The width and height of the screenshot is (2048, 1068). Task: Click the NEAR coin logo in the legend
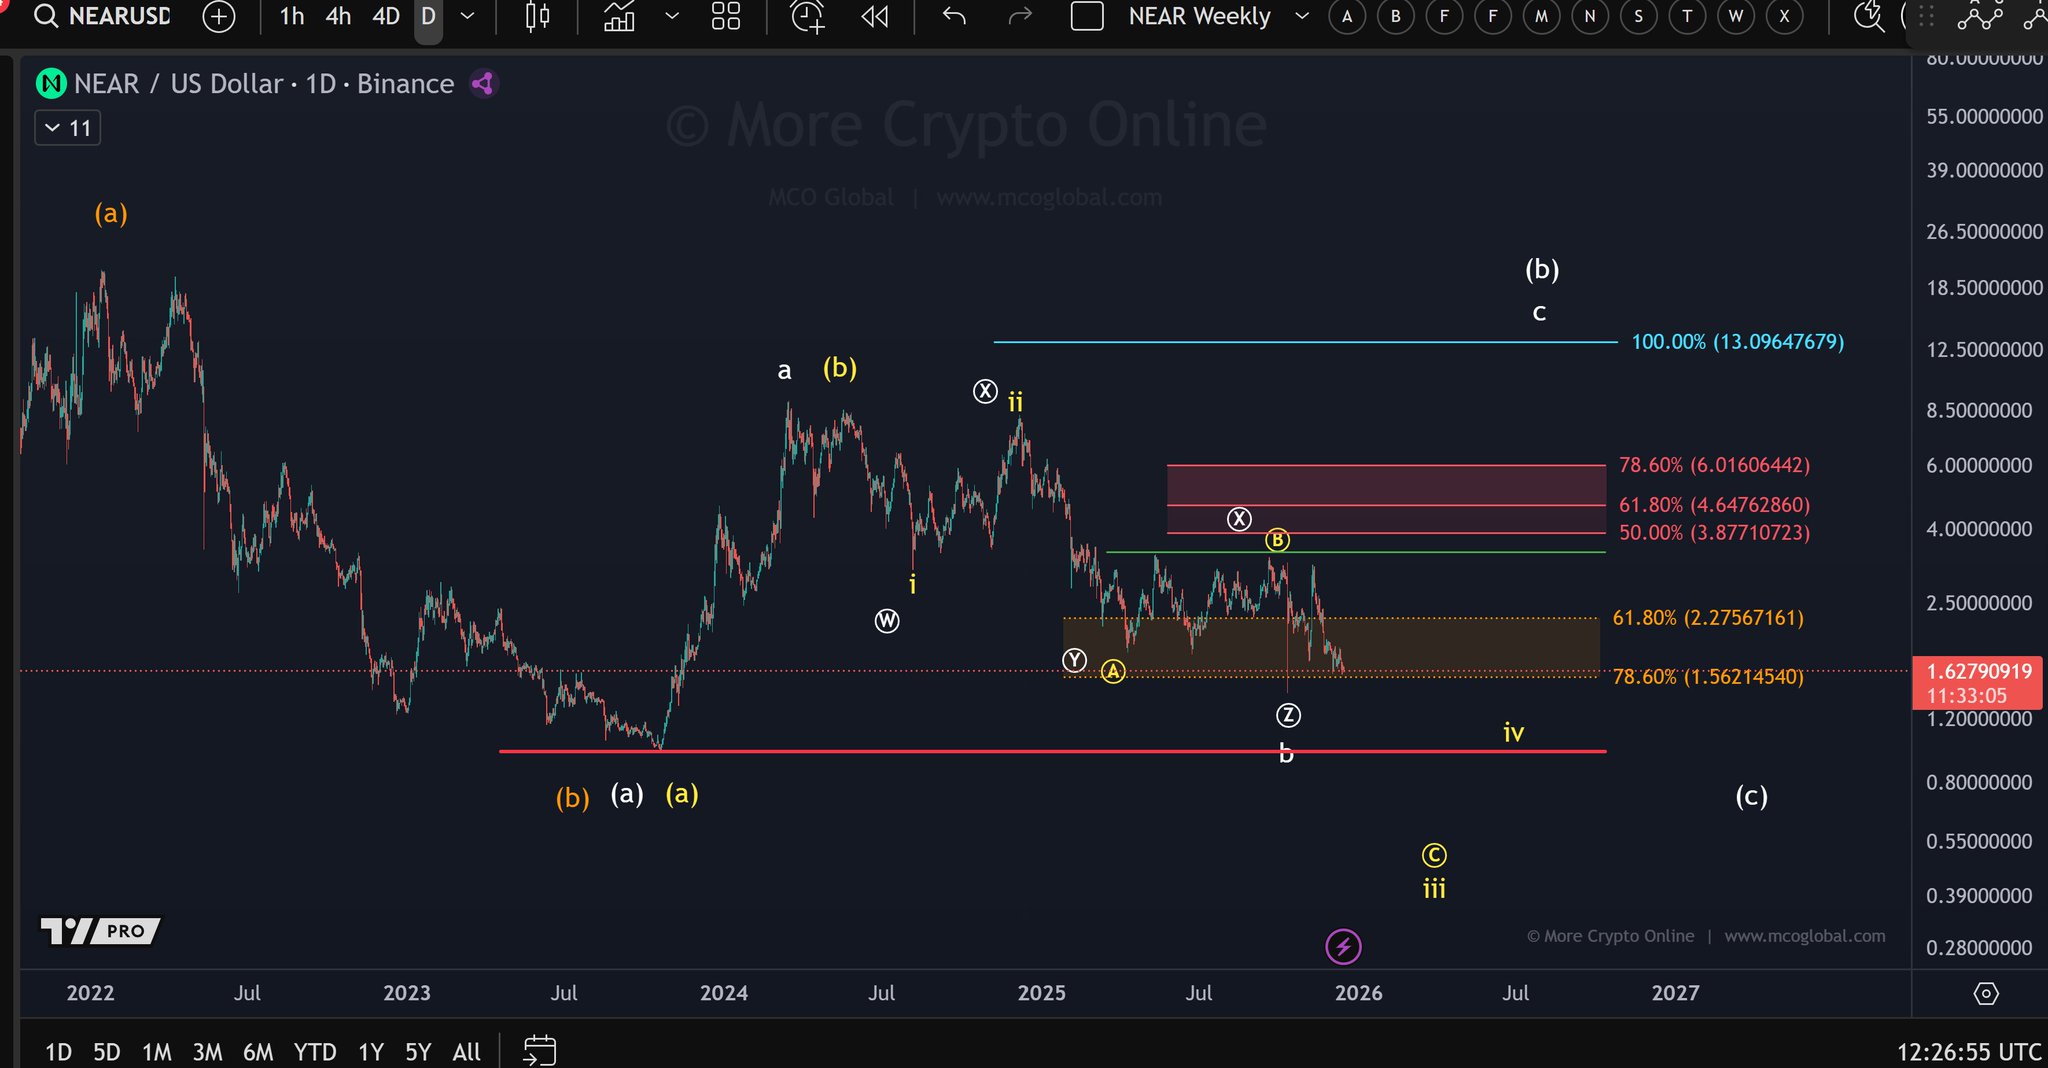50,84
